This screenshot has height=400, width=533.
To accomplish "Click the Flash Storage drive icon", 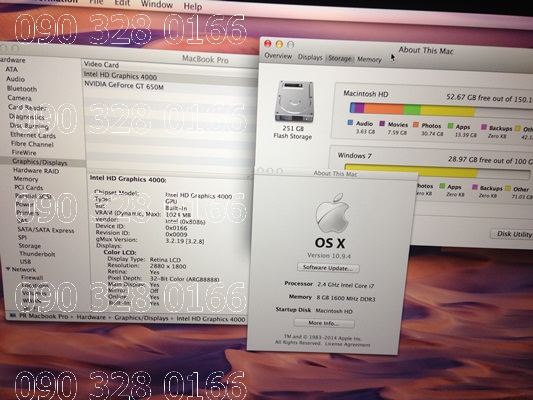I will click(x=294, y=101).
